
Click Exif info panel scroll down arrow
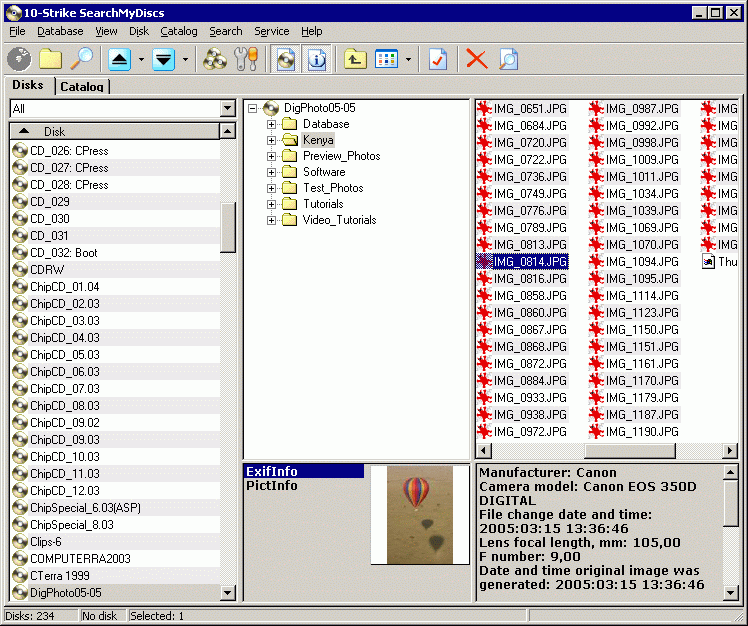tap(730, 593)
